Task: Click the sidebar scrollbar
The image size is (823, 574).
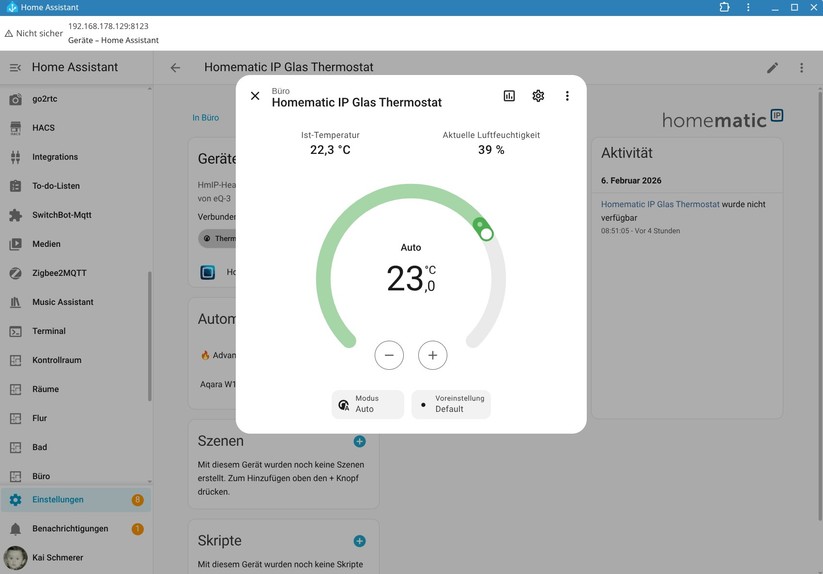Action: click(150, 336)
